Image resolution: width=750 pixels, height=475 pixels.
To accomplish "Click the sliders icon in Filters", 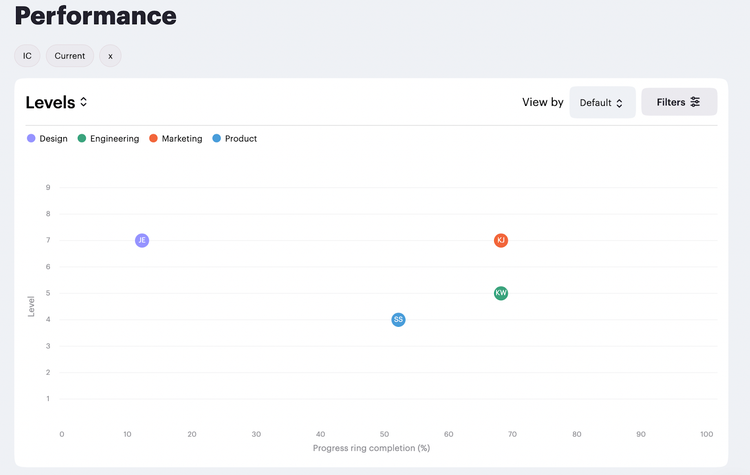I will (695, 102).
